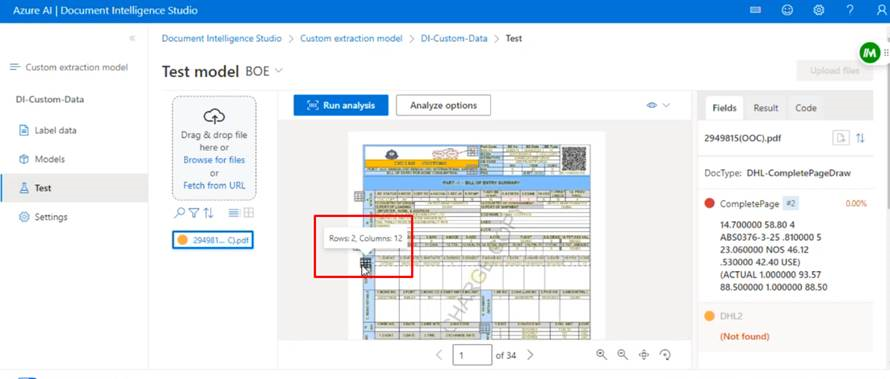Switch file list to grid view
This screenshot has height=380, width=891.
(x=248, y=213)
